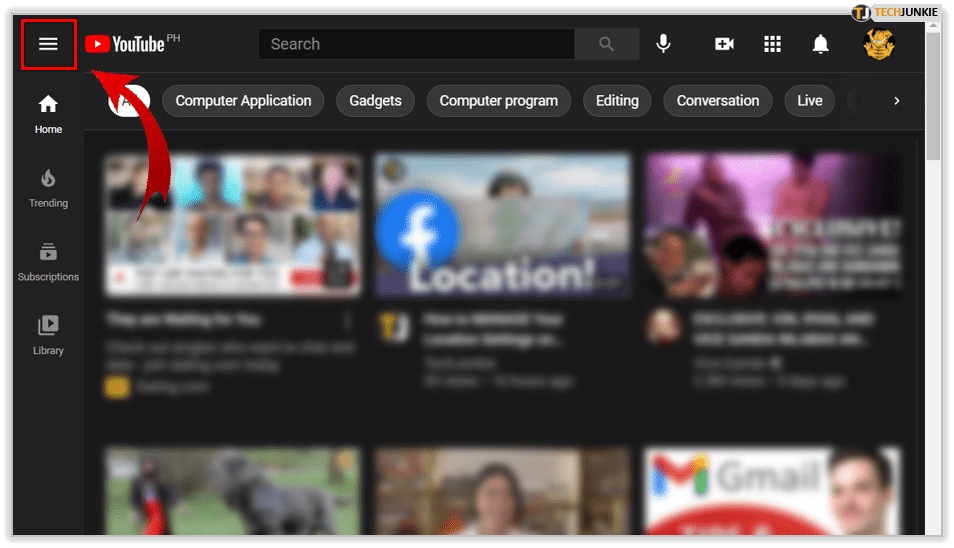Open Subscriptions in the sidebar
Screen dimensions: 954x548
pos(48,262)
